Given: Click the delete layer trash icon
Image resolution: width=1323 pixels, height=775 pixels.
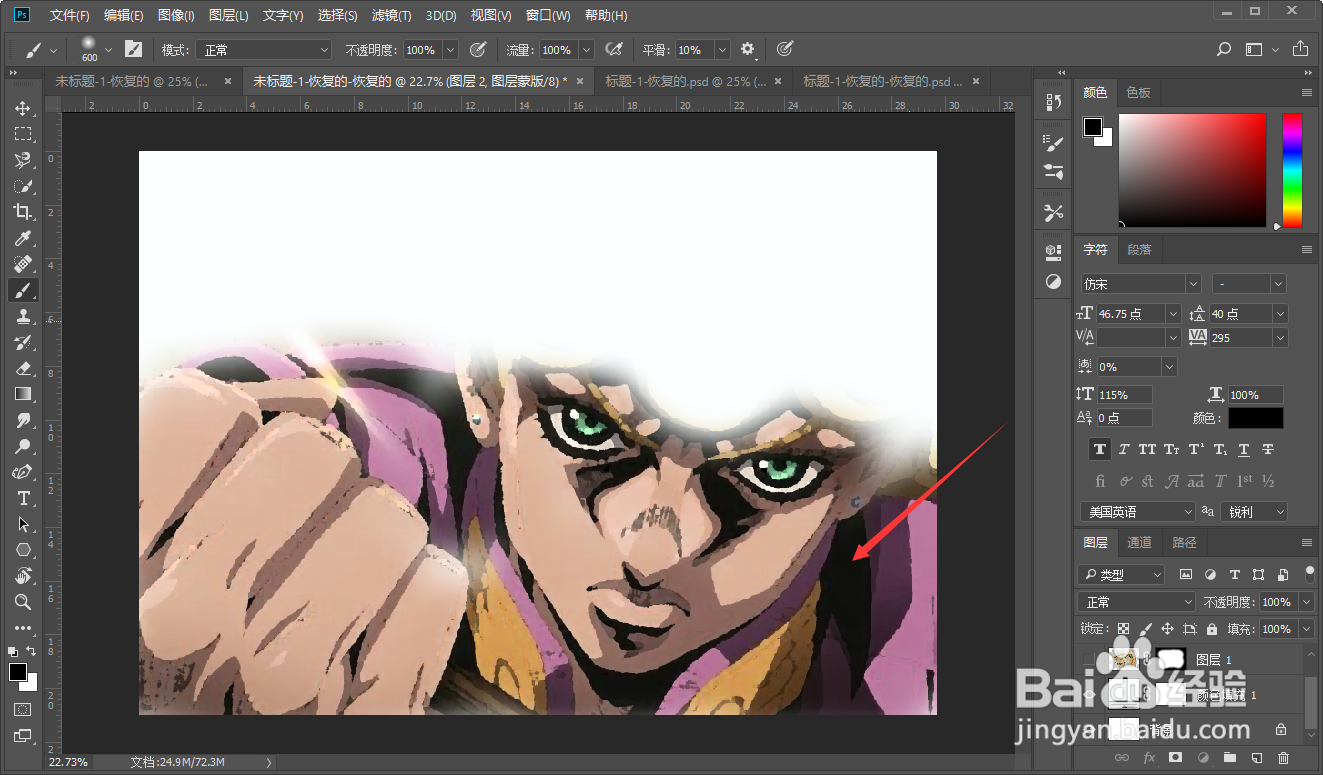Looking at the screenshot, I should coord(1284,758).
